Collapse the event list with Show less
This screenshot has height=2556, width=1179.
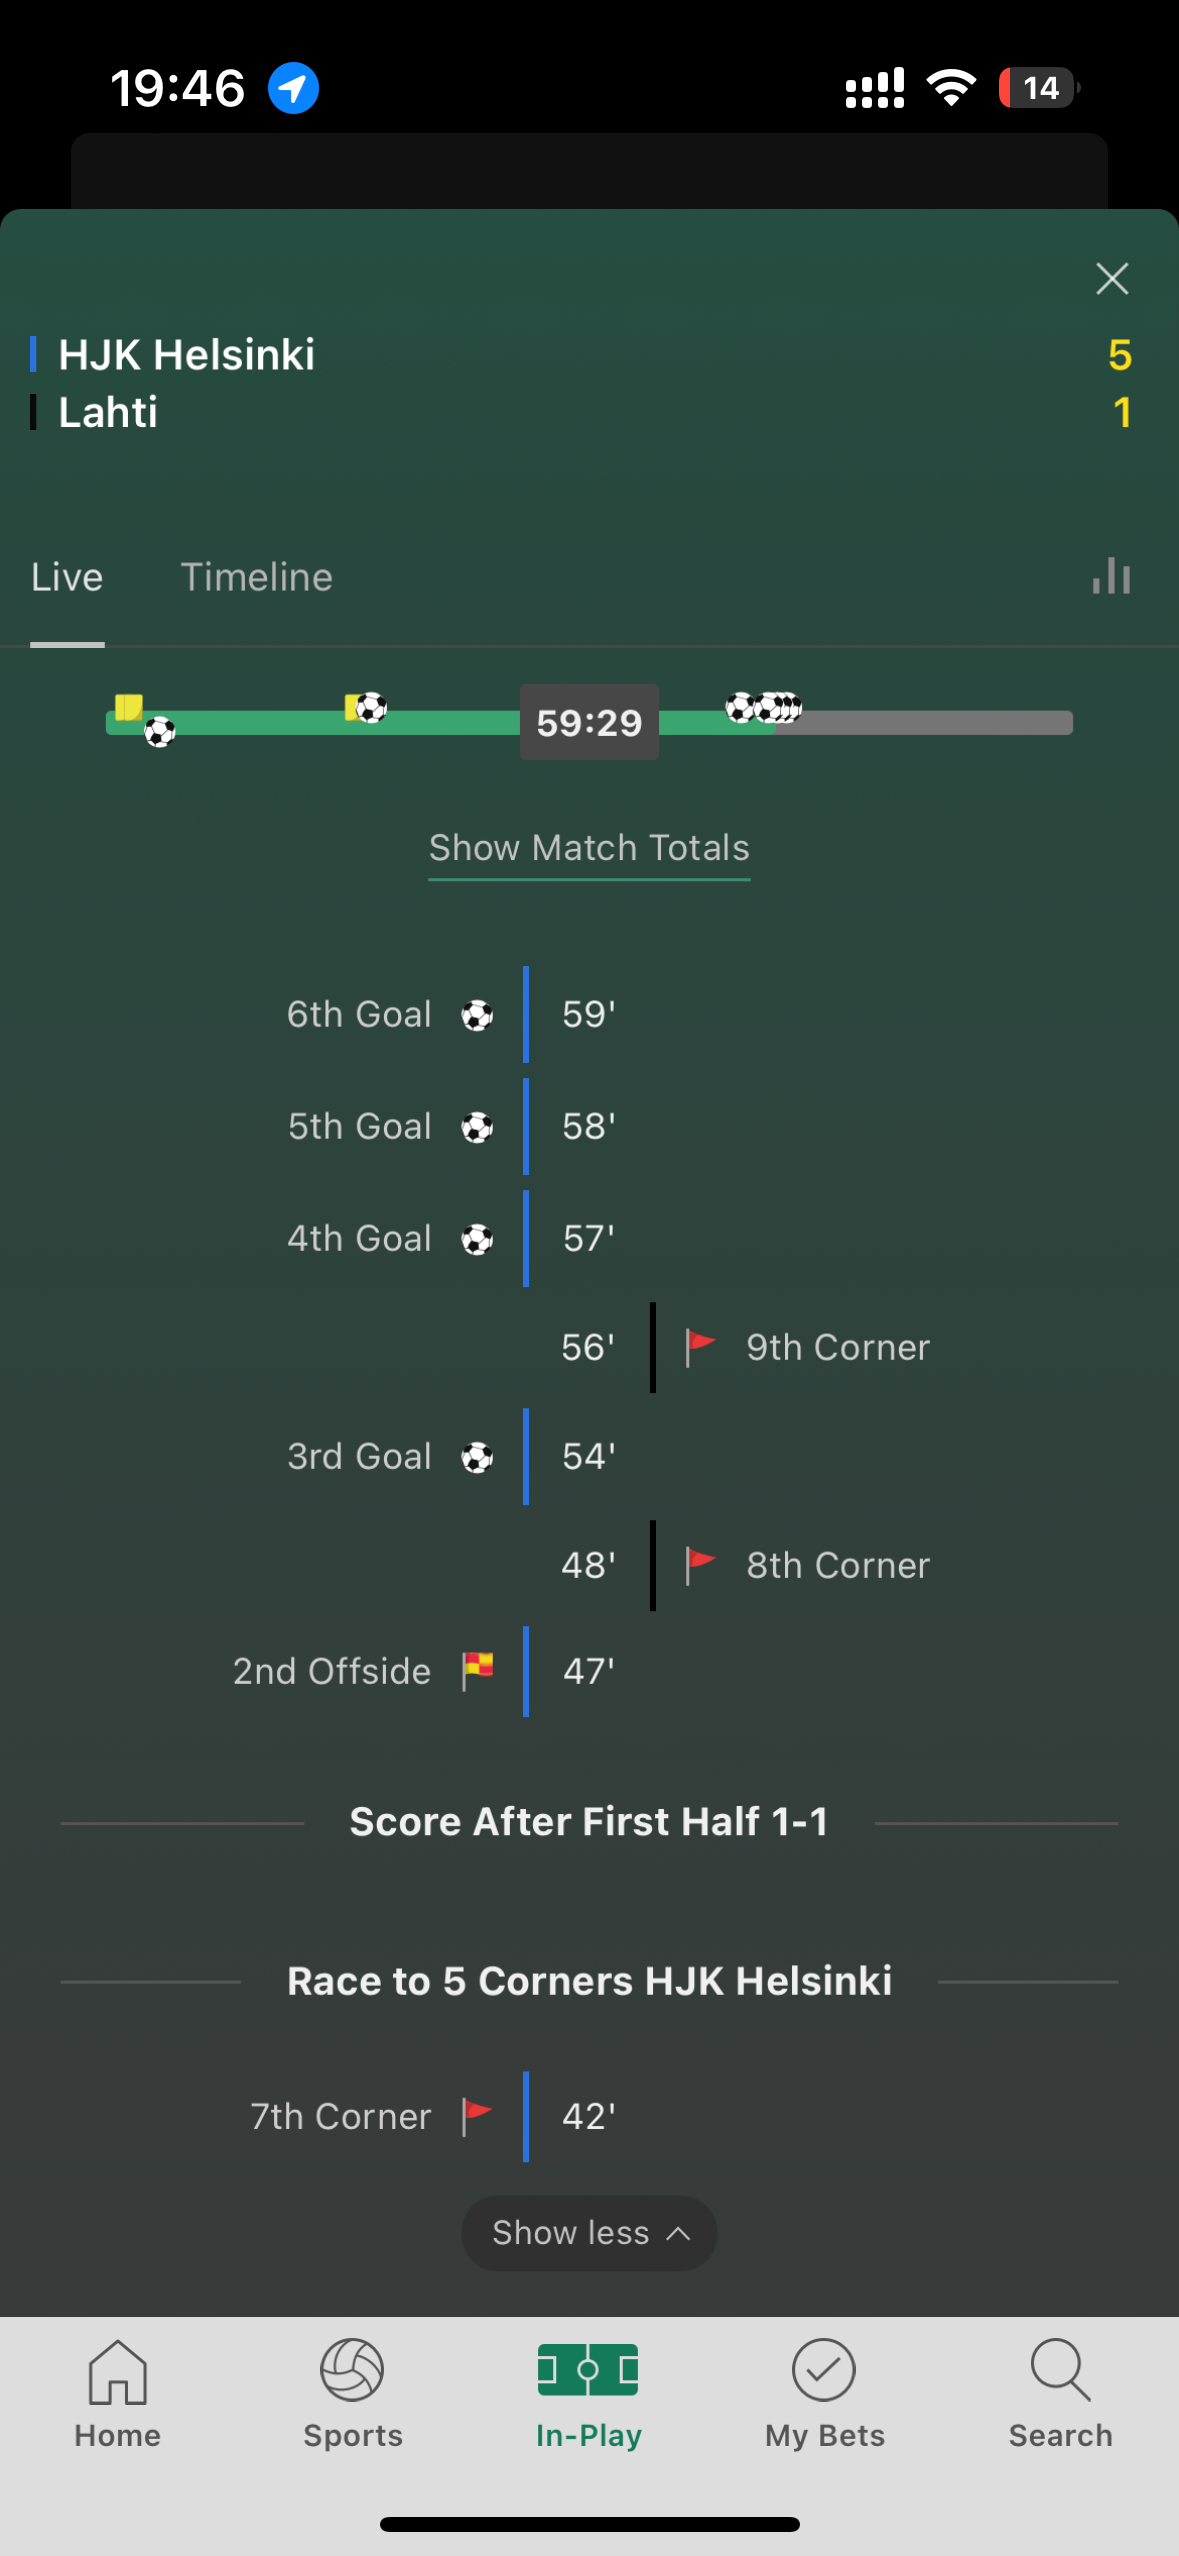589,2232
